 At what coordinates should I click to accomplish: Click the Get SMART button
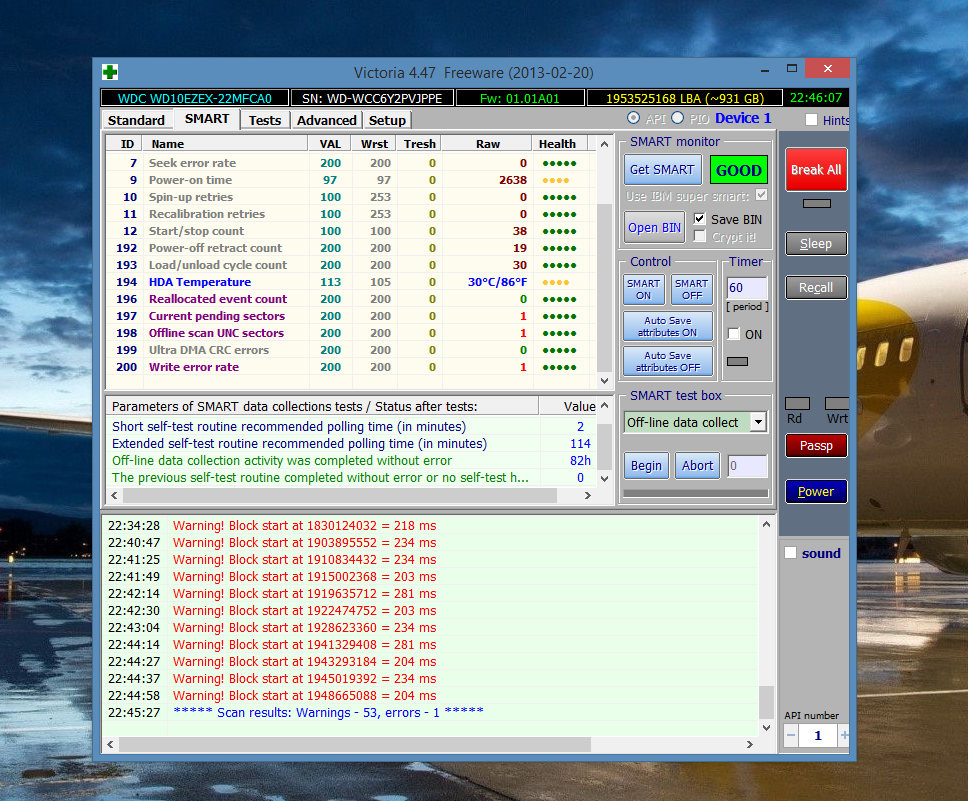(x=662, y=170)
